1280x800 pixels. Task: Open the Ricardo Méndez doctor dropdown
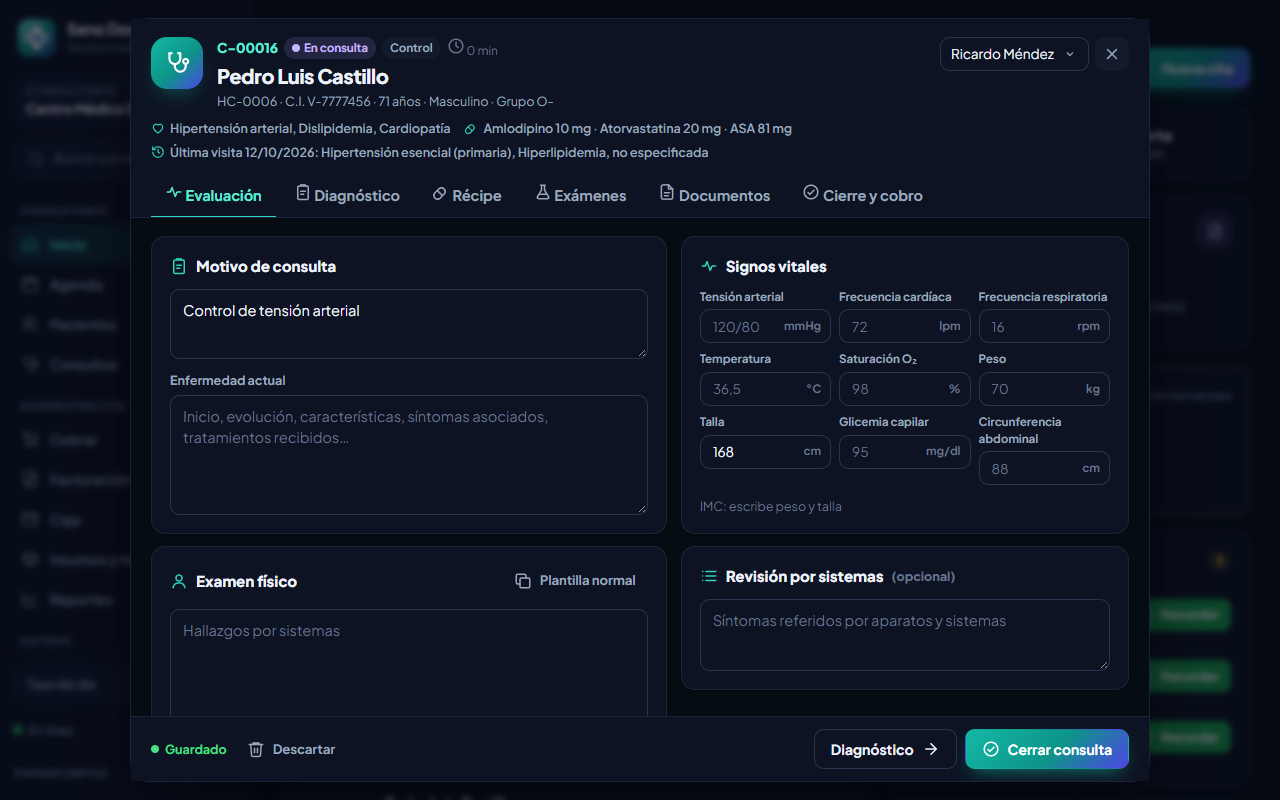[x=1014, y=54]
